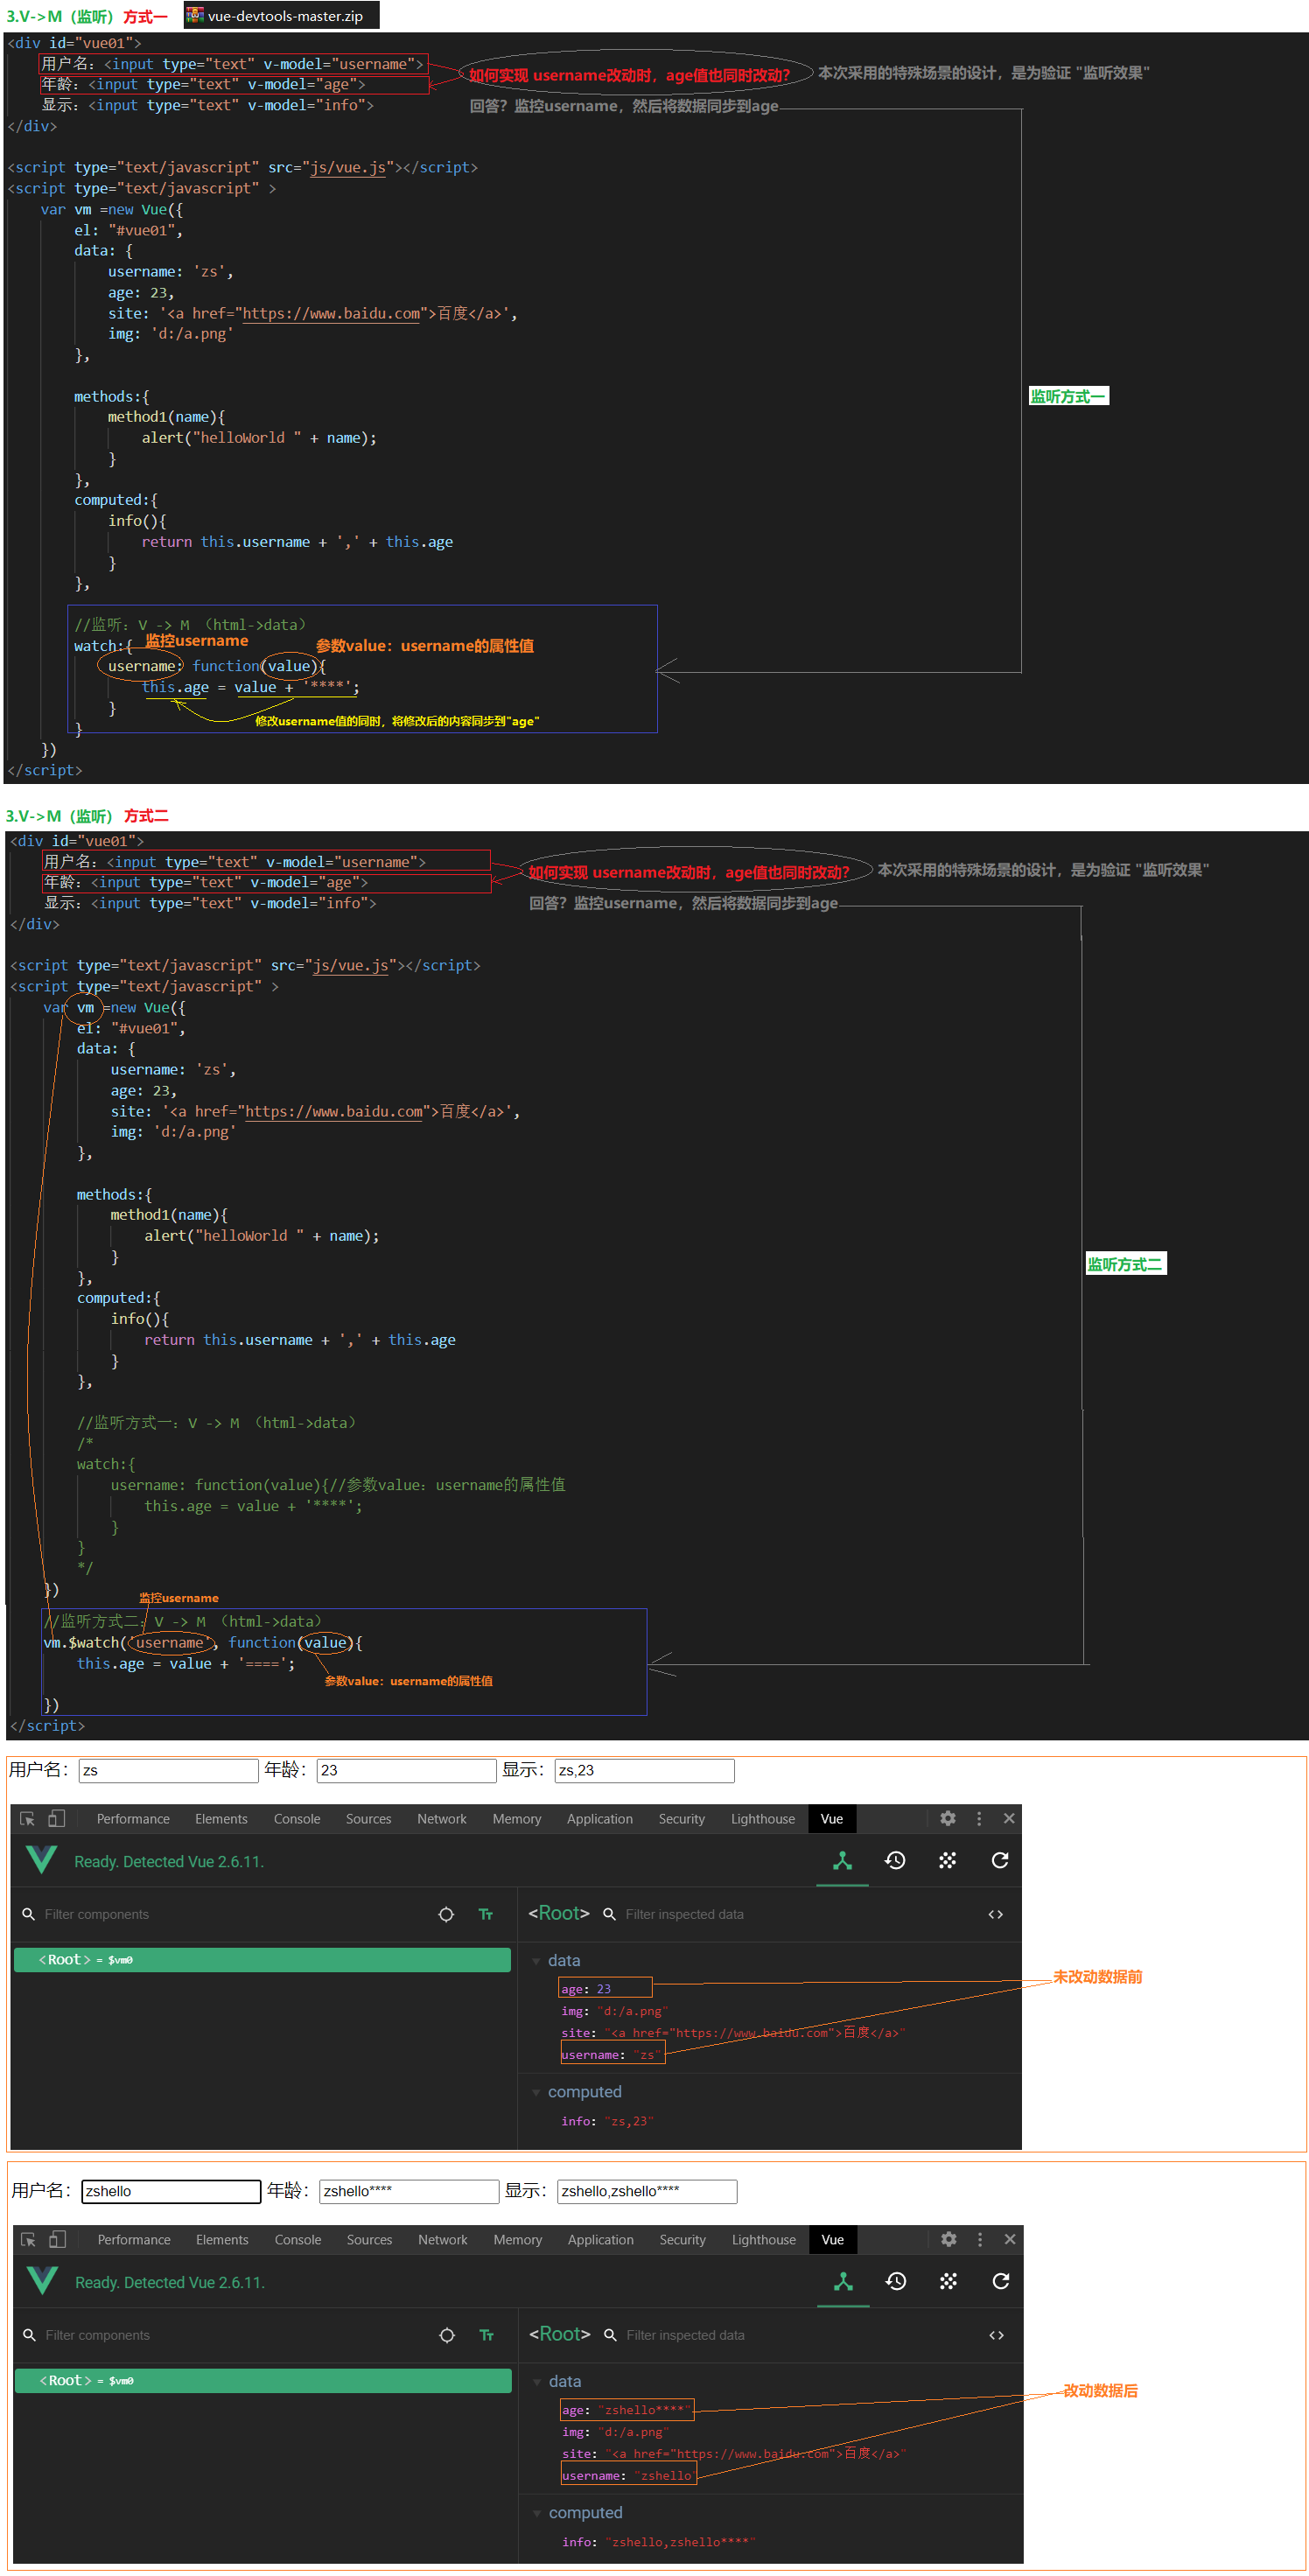This screenshot has height=2576, width=1309.
Task: Switch to Network tab in lower devtools
Action: (x=442, y=2240)
